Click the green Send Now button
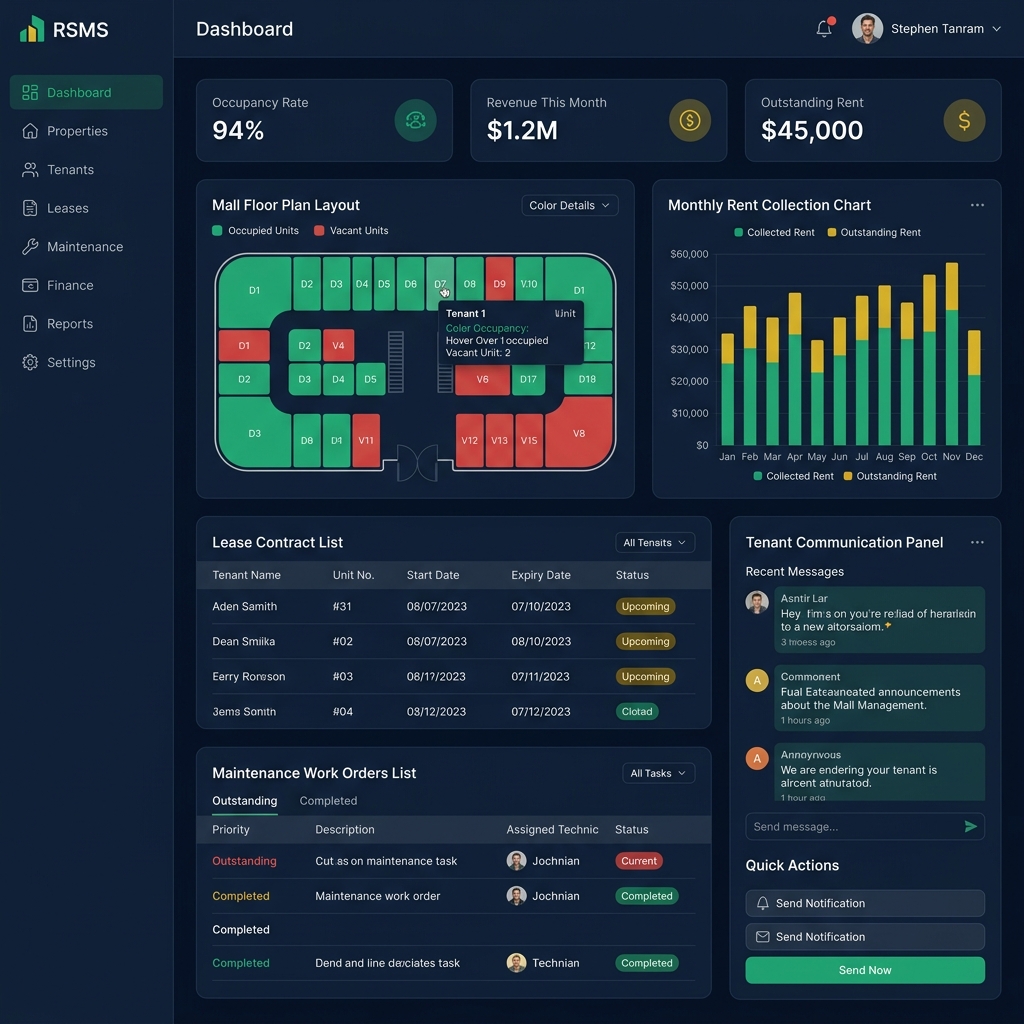The height and width of the screenshot is (1024, 1024). [865, 970]
